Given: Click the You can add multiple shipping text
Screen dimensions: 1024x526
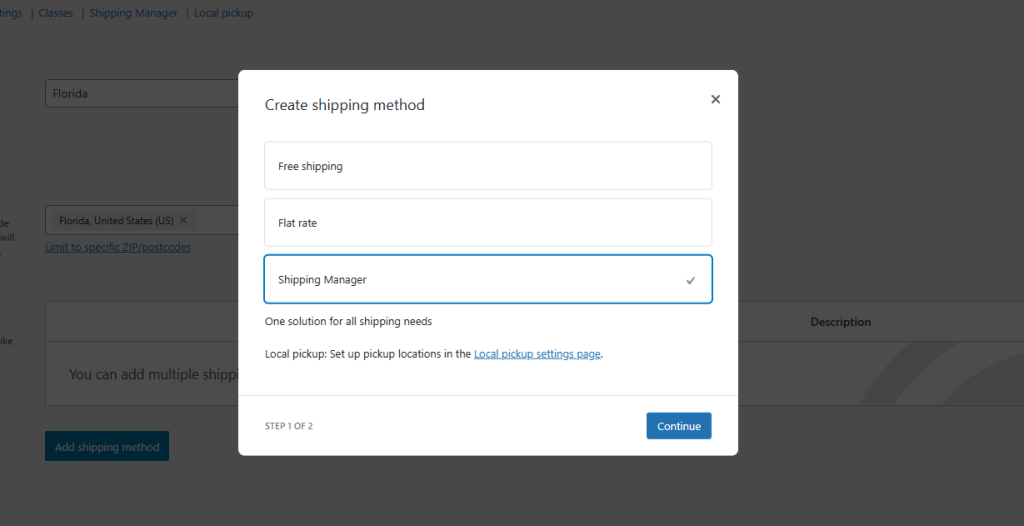Looking at the screenshot, I should [152, 374].
